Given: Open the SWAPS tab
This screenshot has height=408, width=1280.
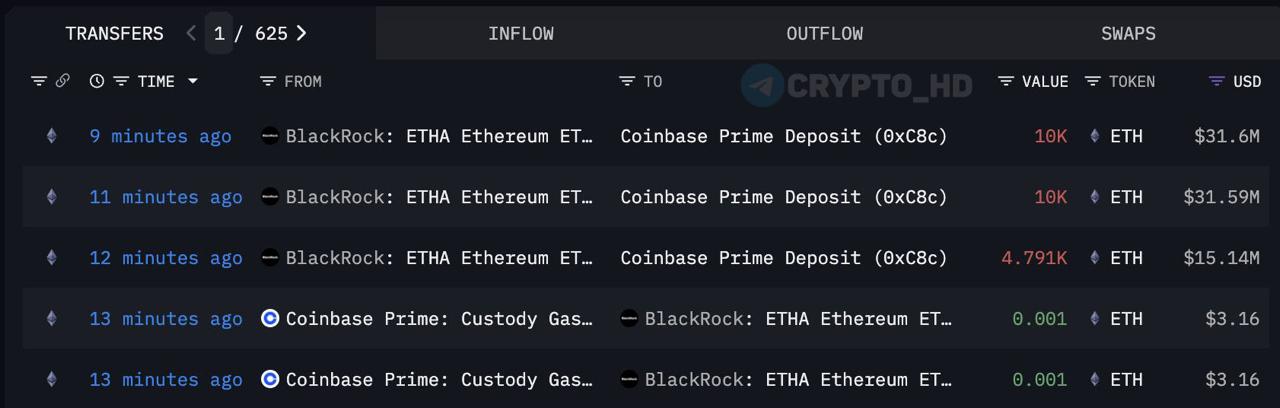Looking at the screenshot, I should (1128, 33).
